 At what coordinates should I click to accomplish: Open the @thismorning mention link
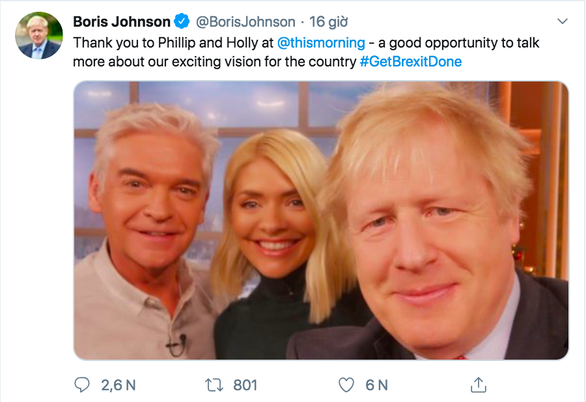[x=321, y=43]
